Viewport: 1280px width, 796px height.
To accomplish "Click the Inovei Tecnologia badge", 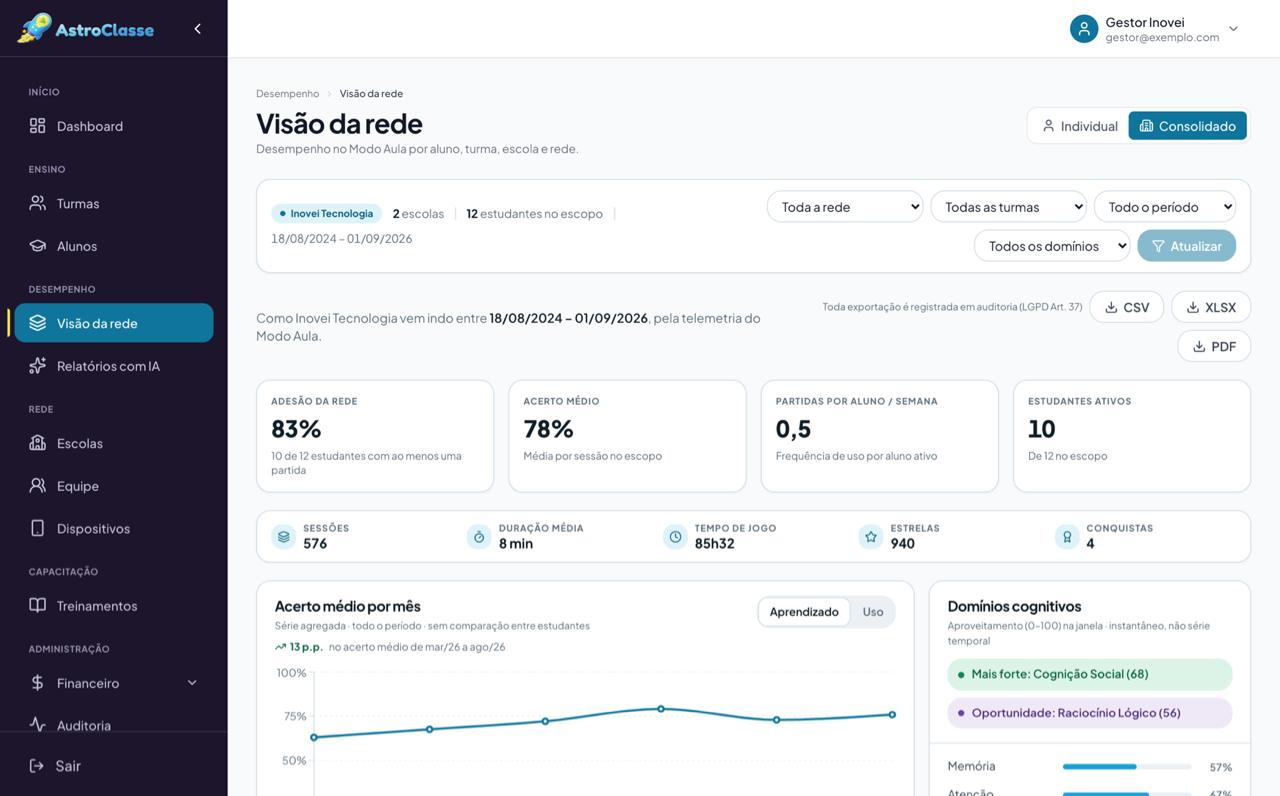I will (x=326, y=213).
